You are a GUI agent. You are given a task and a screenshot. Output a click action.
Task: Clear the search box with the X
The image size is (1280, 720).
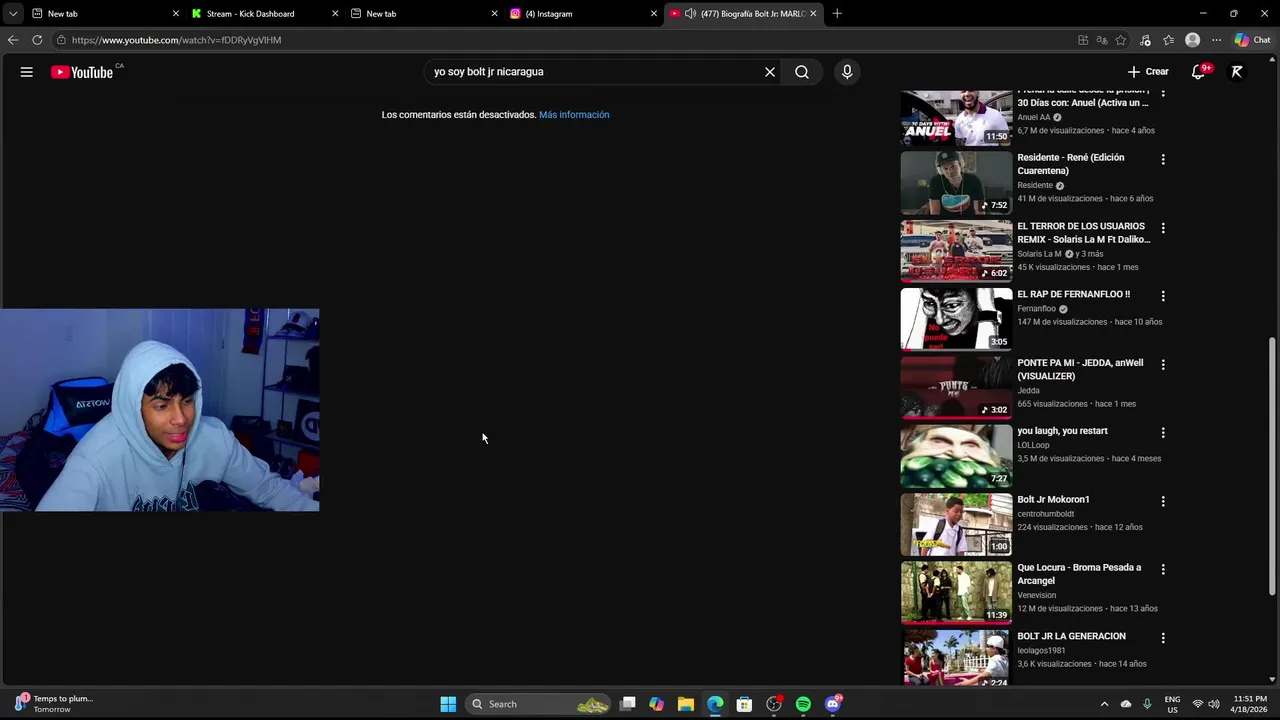pyautogui.click(x=770, y=72)
